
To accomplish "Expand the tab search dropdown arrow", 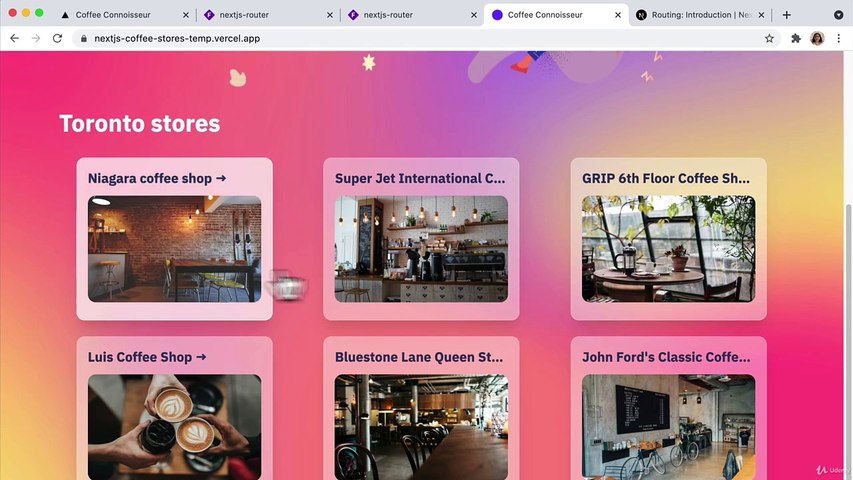I will 838,15.
